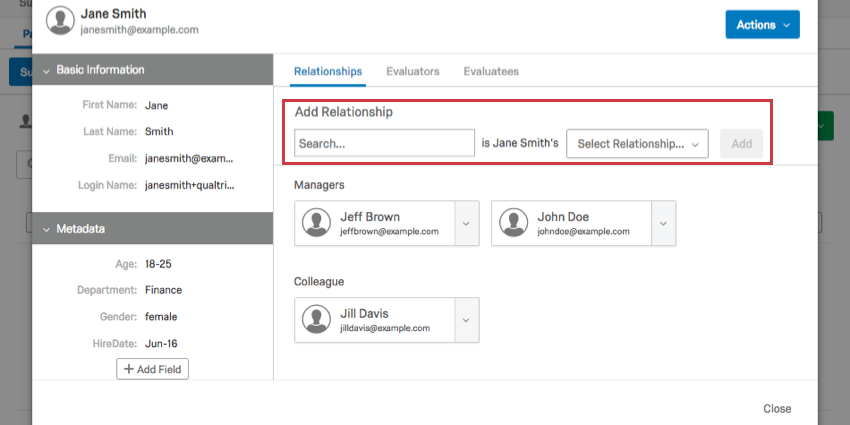Switch to the Evaluatees tab

490,72
